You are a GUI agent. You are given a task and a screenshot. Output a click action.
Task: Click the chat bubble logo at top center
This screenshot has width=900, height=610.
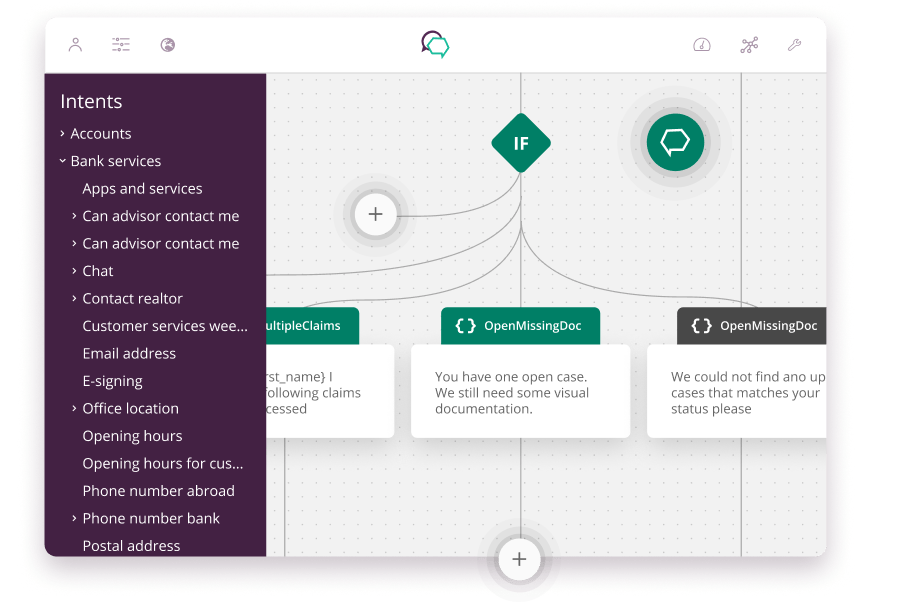(x=435, y=44)
